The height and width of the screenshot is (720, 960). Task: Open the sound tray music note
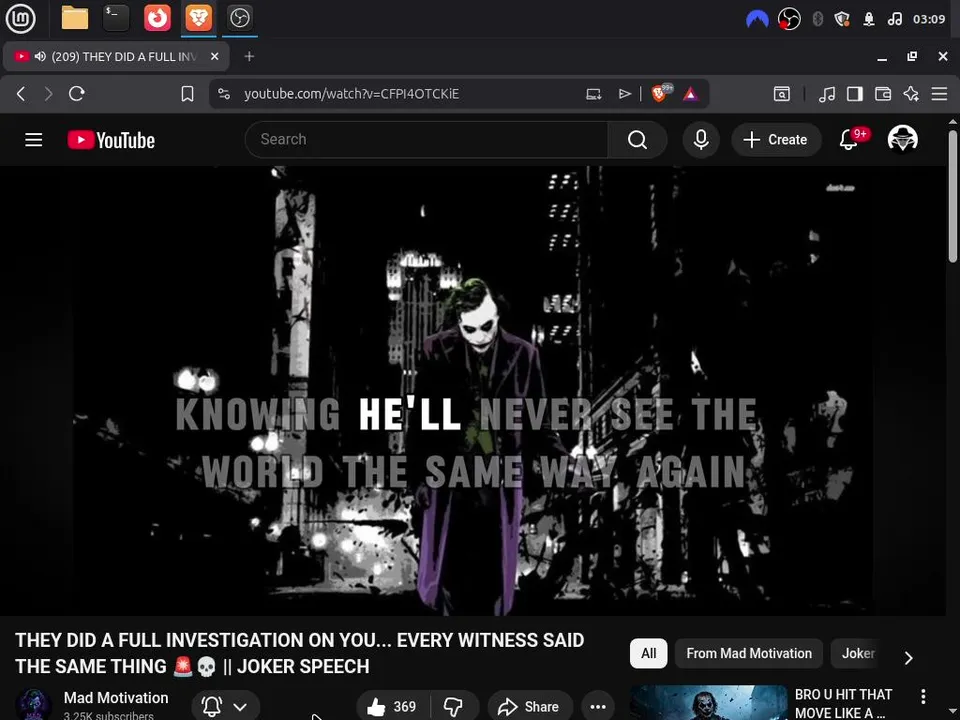pyautogui.click(x=894, y=19)
